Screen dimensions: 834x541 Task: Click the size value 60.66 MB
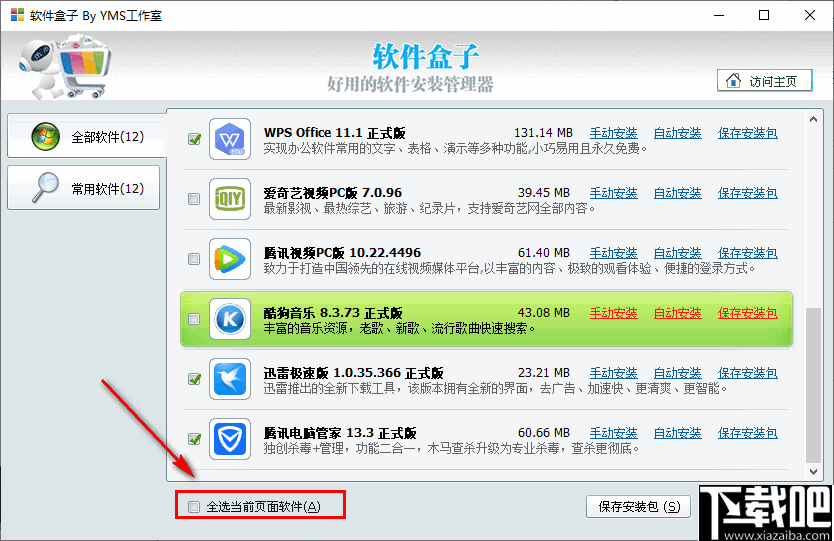point(544,434)
